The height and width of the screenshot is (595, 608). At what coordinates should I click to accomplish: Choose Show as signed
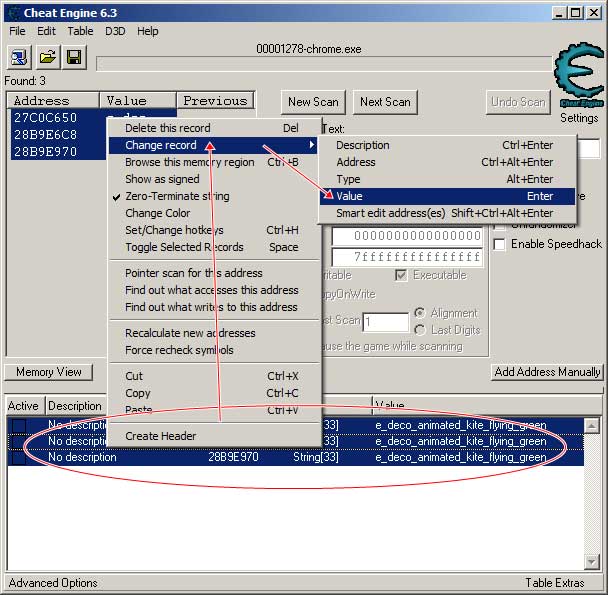click(212, 179)
